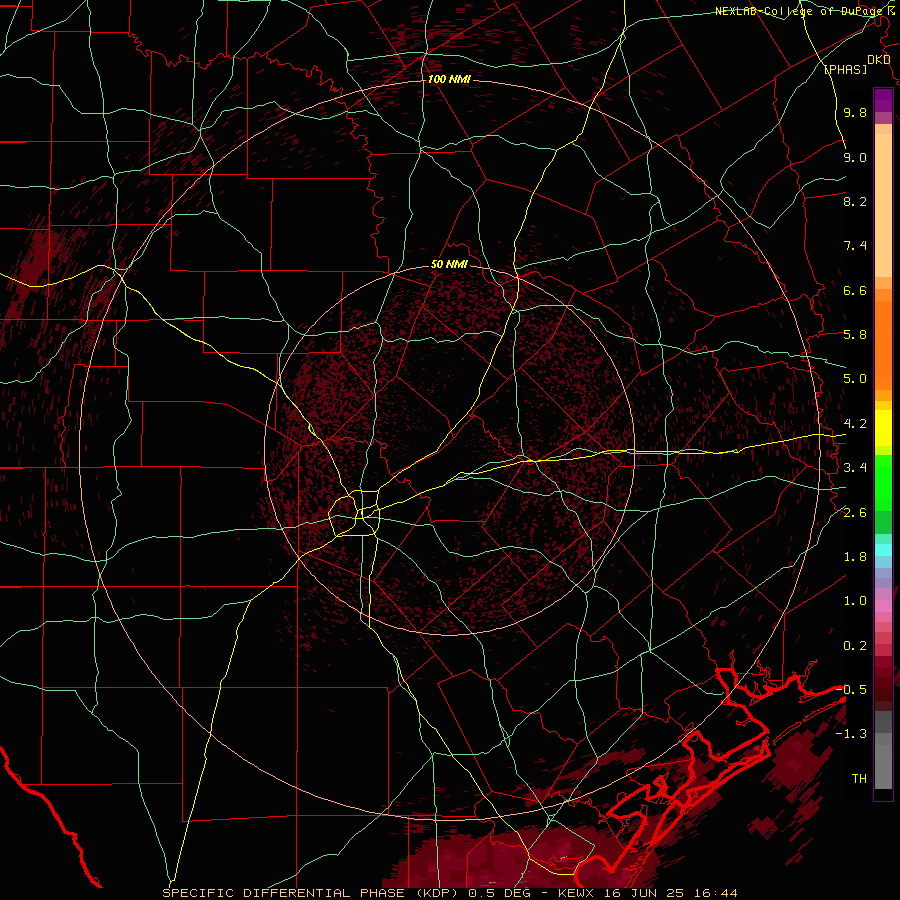The image size is (900, 900).
Task: Click the 1.8 scale value
Action: (x=855, y=557)
